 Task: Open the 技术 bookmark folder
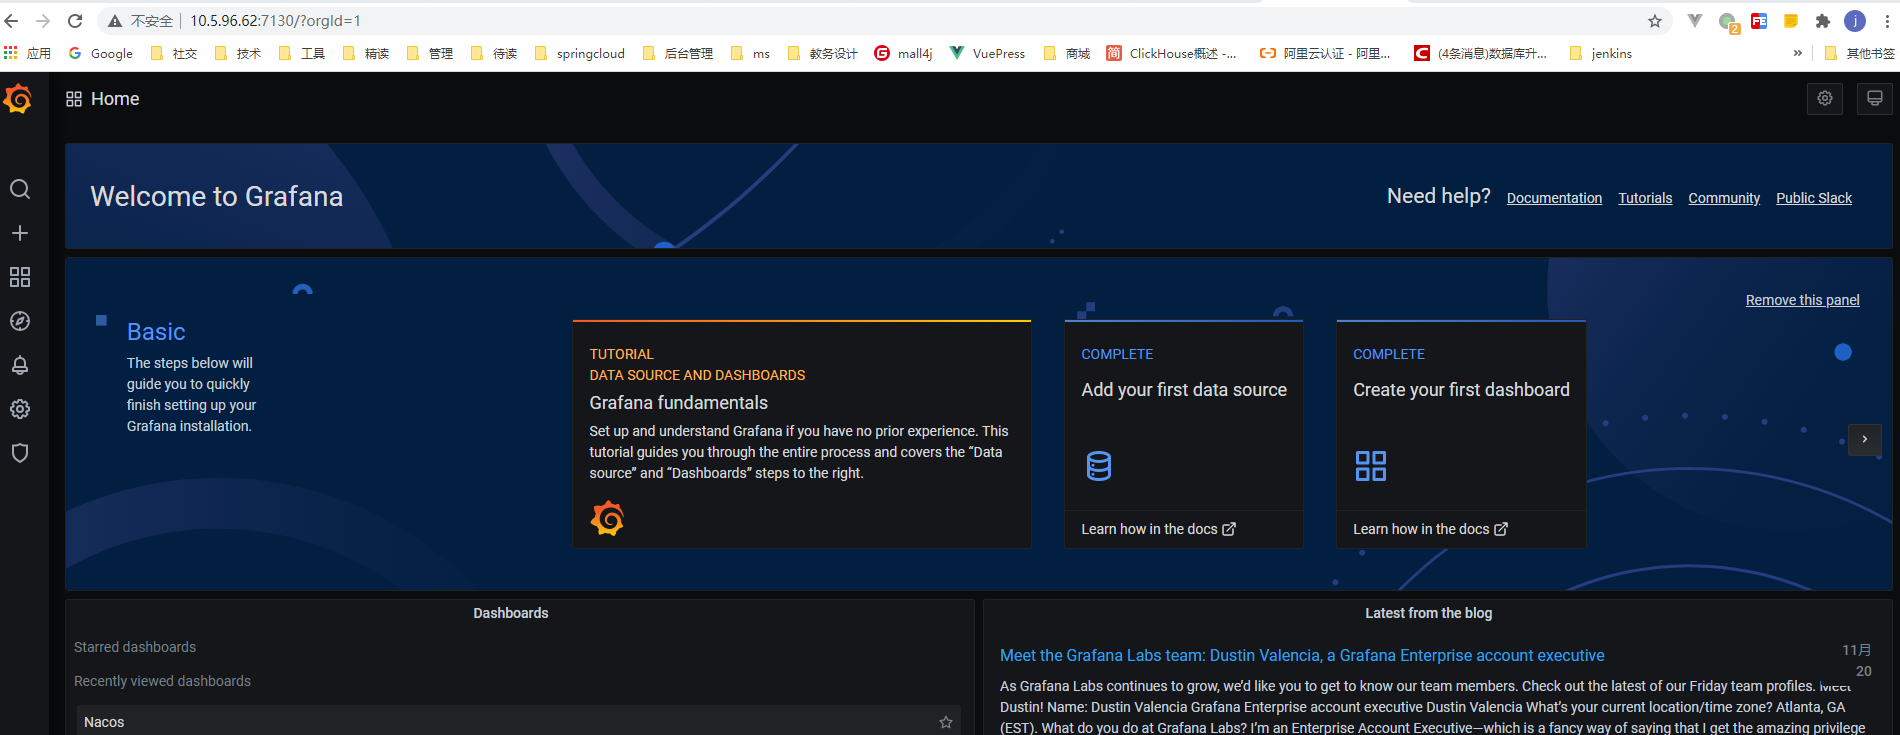(238, 53)
